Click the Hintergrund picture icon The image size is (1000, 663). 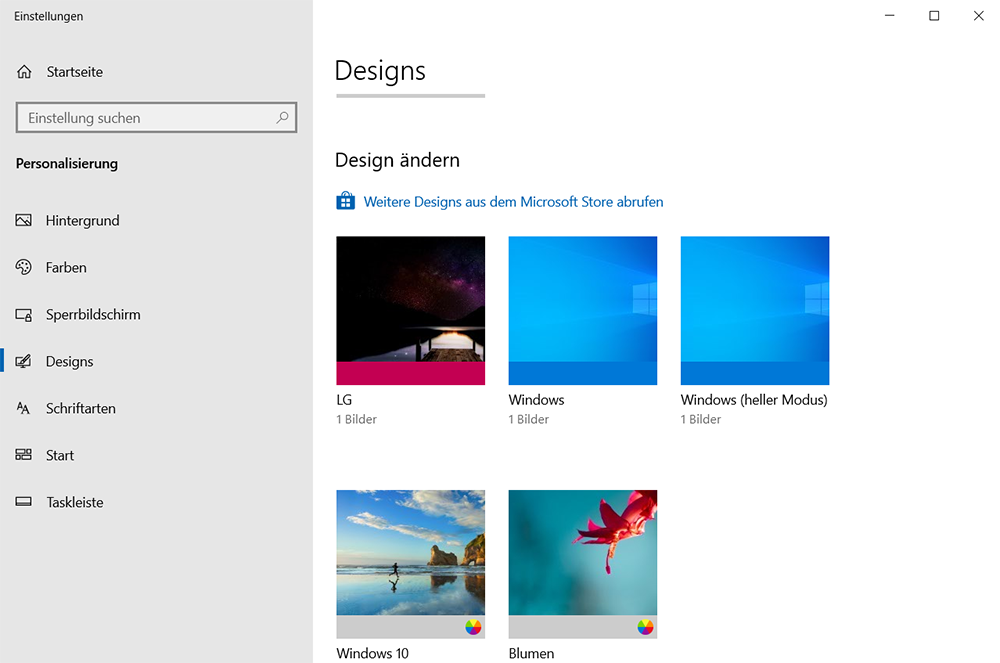[x=24, y=220]
